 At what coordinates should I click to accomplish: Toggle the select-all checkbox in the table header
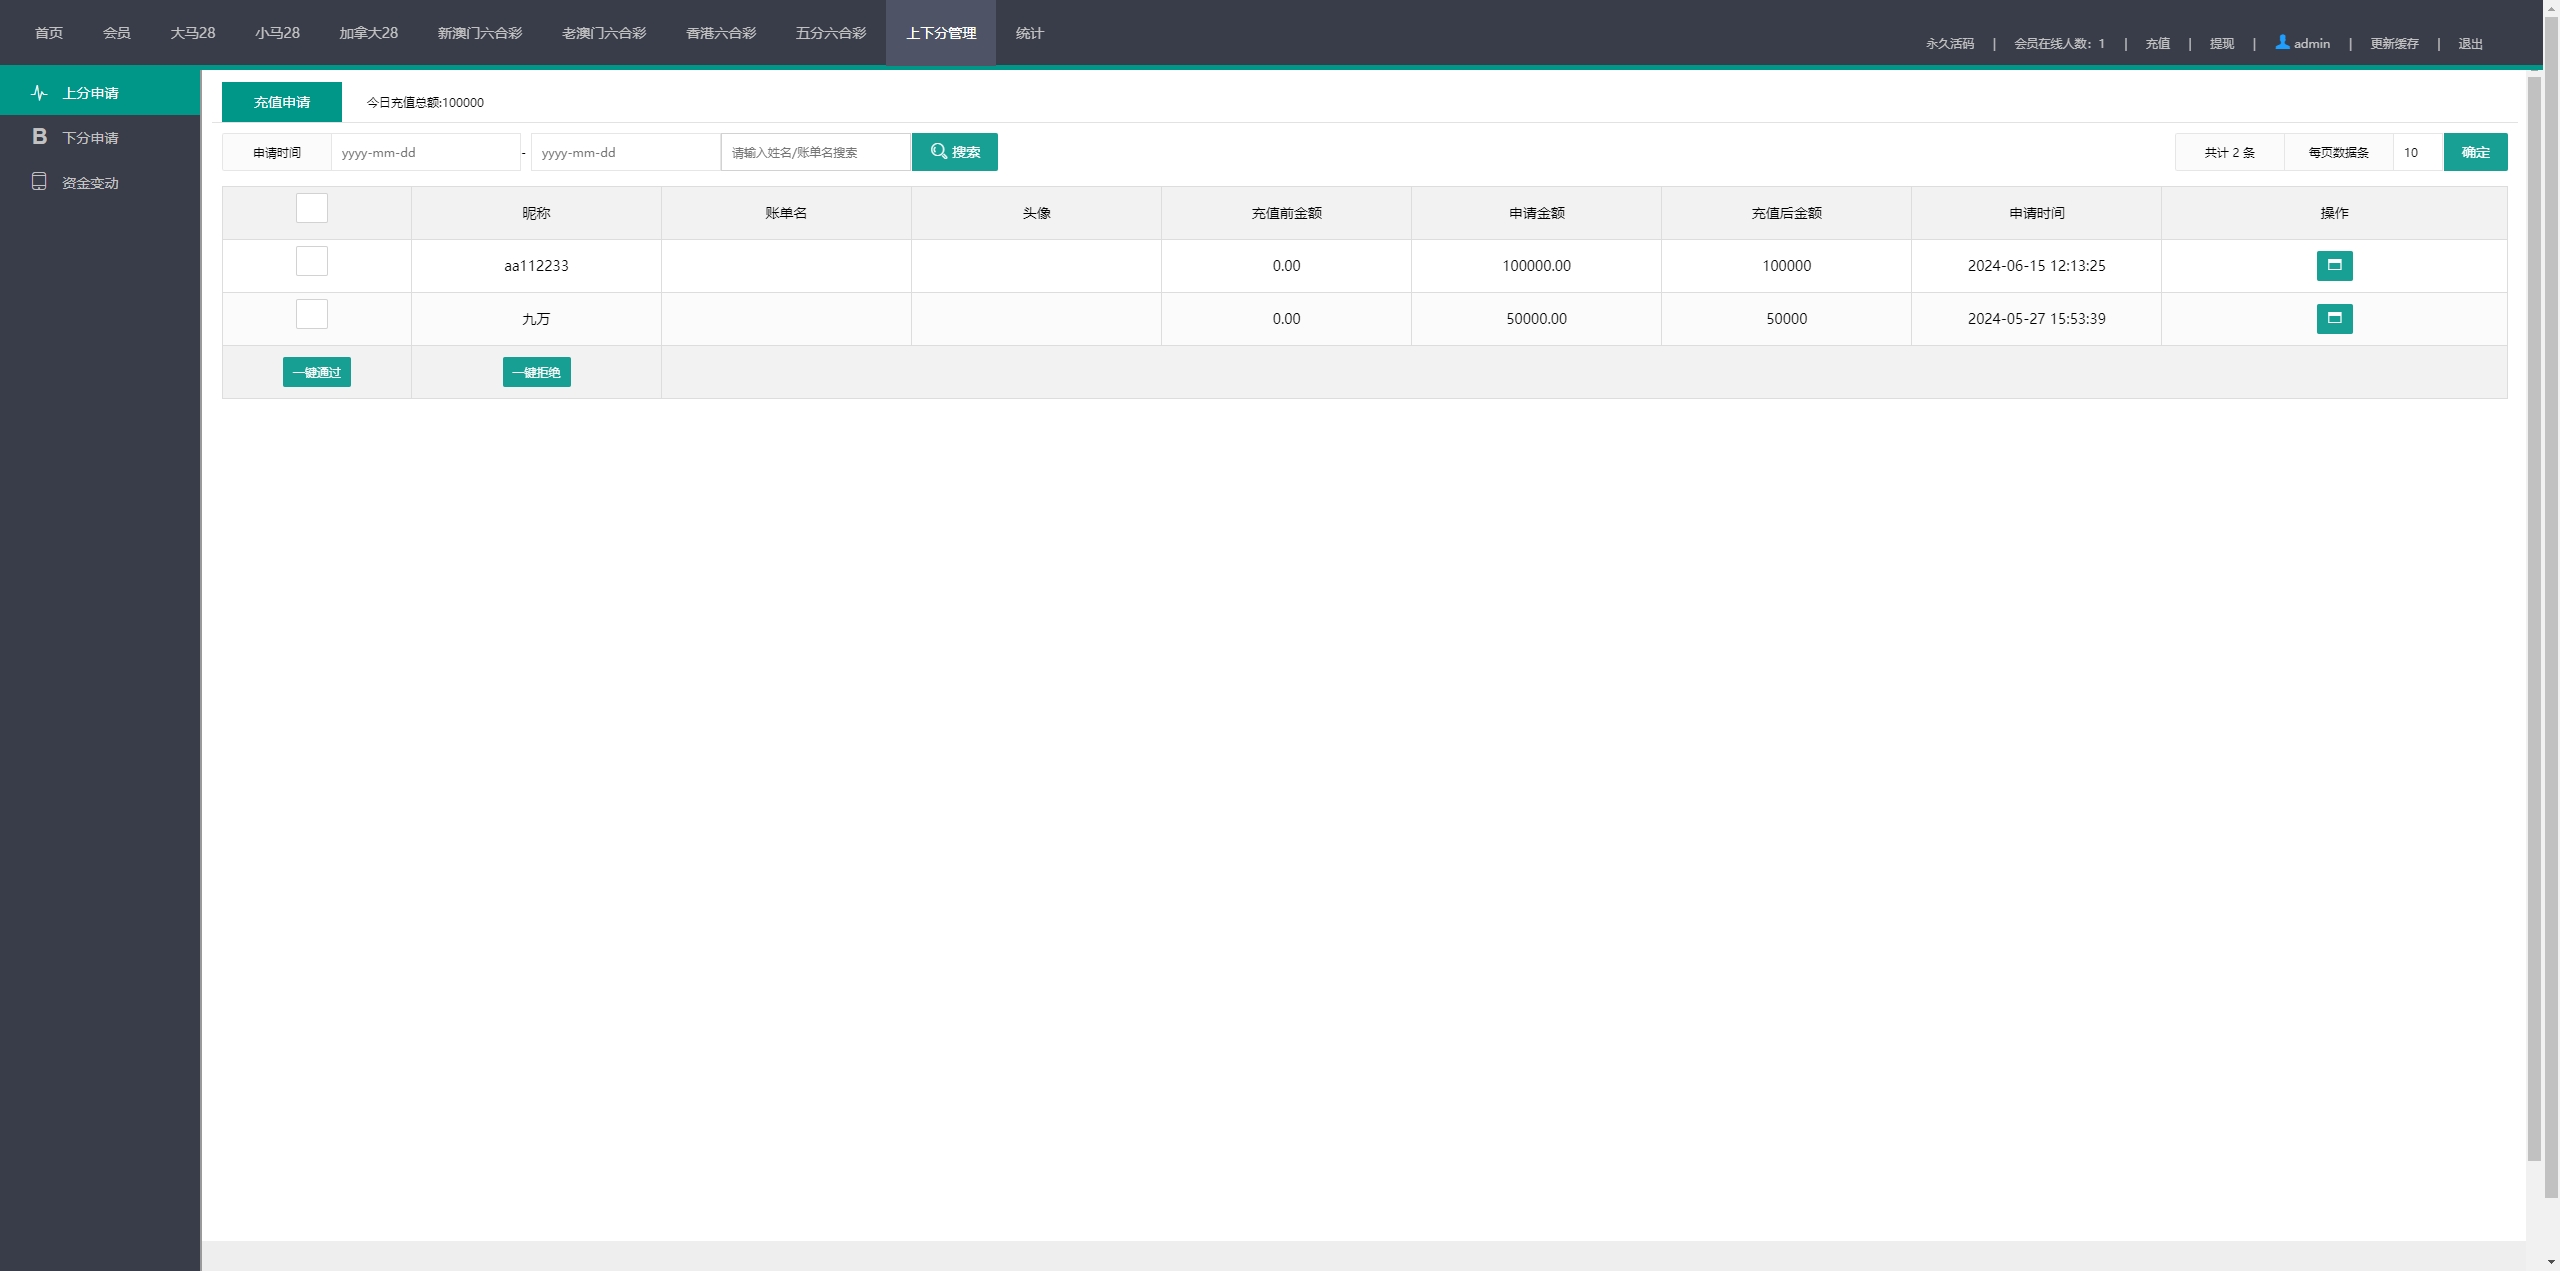[x=312, y=209]
